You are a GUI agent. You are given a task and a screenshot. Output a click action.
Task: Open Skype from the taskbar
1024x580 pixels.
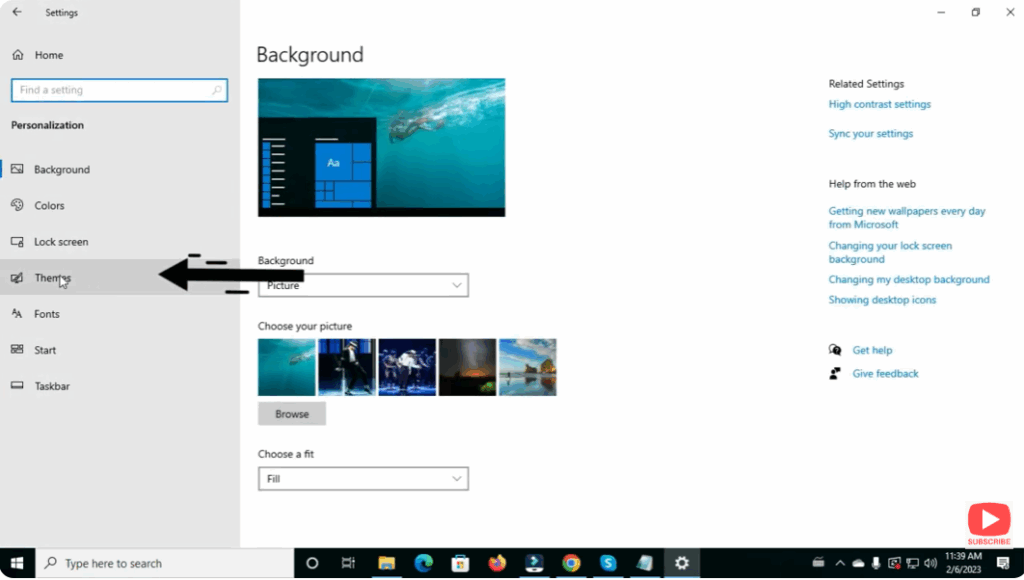[x=608, y=563]
